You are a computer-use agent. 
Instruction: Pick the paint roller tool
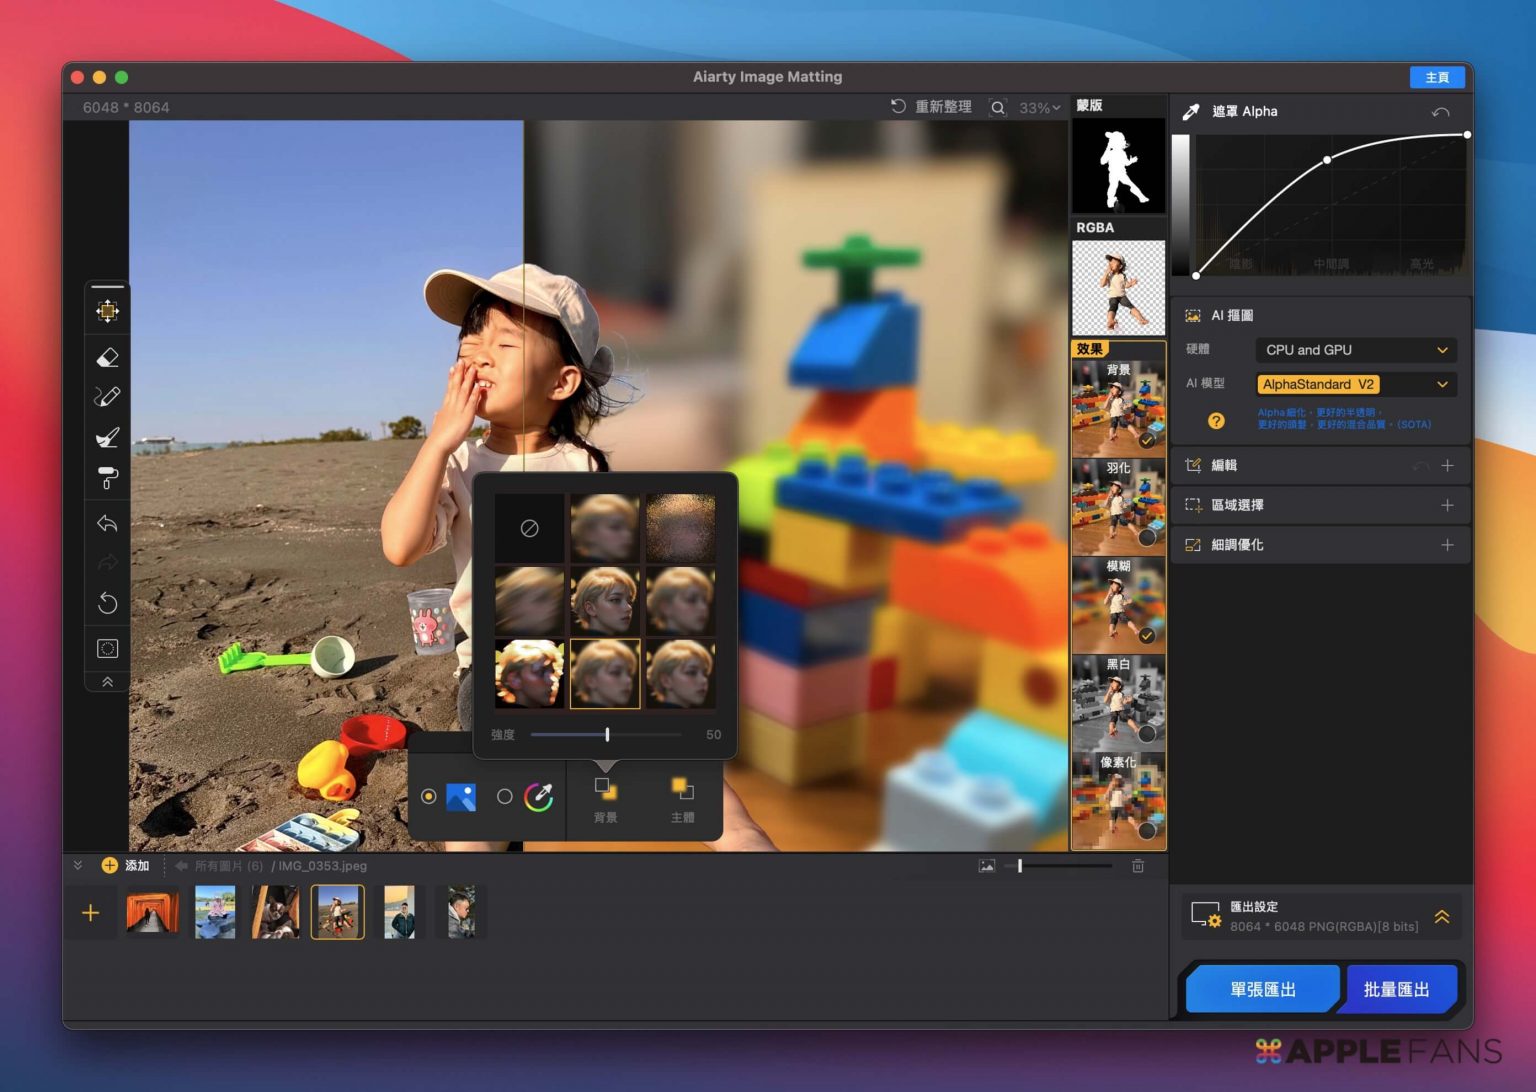107,478
